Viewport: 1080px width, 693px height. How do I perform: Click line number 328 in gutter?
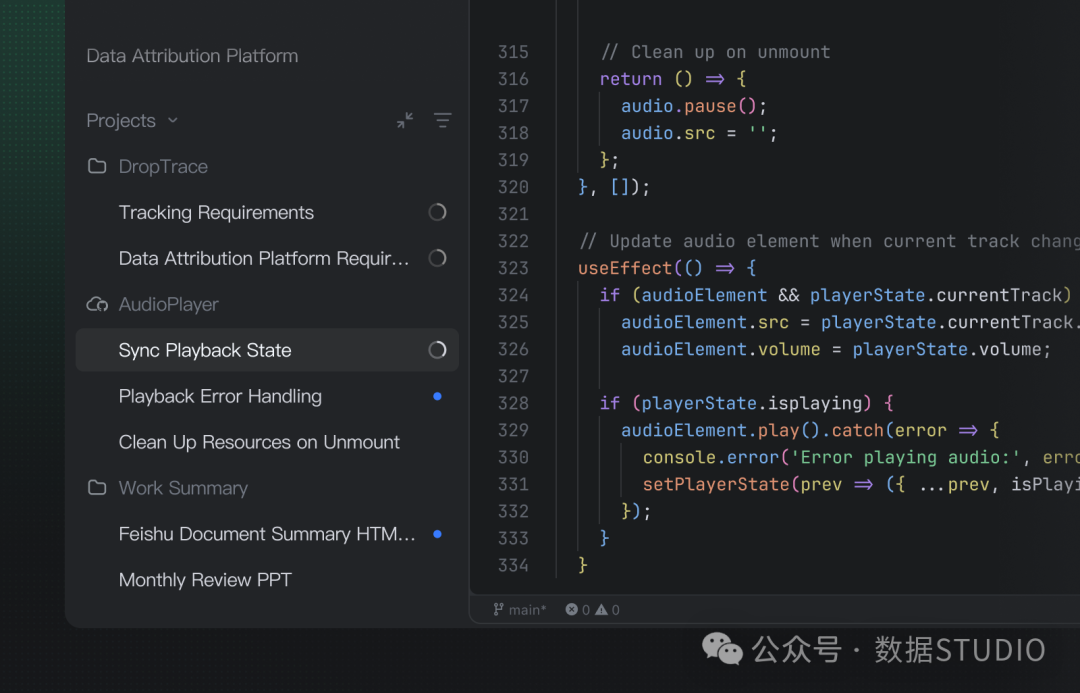(x=513, y=403)
